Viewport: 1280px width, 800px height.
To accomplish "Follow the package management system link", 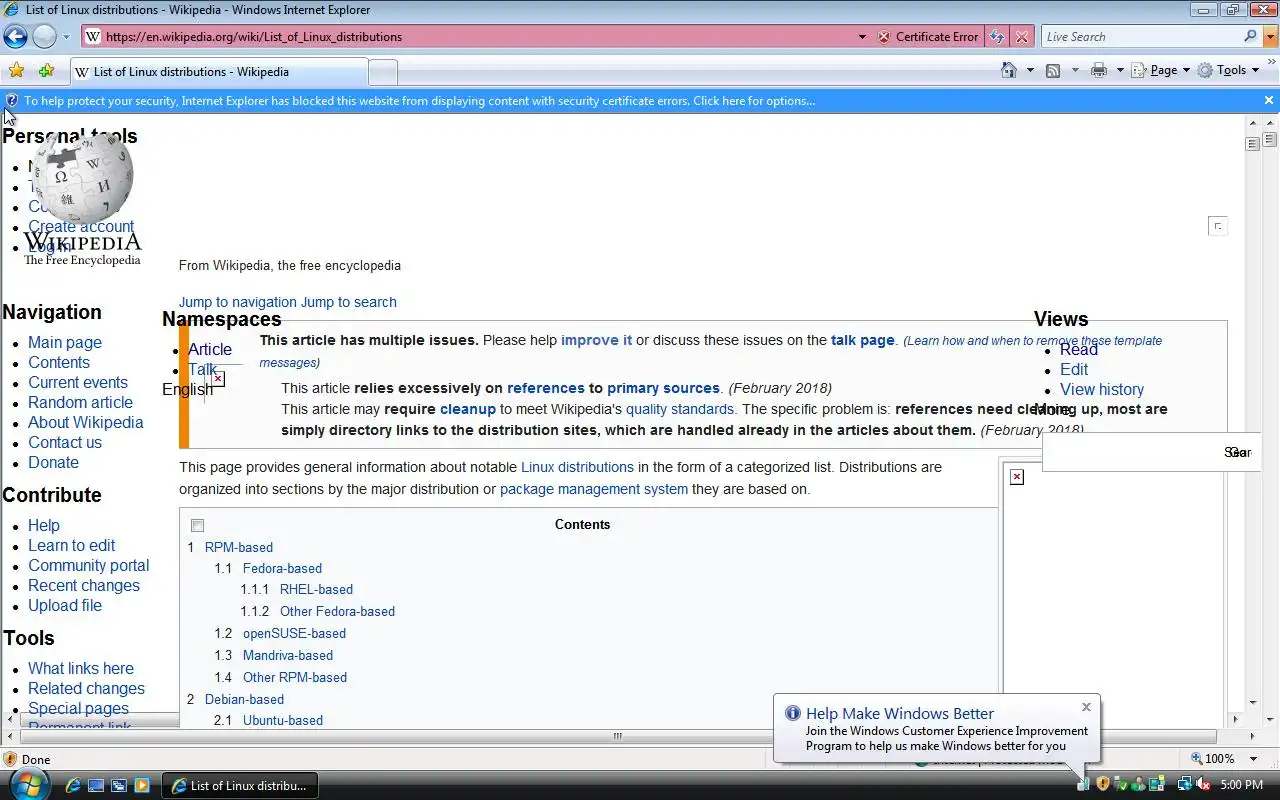I will point(594,490).
